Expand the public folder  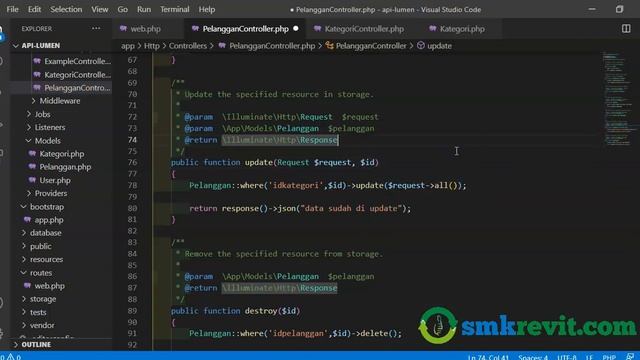coord(40,246)
